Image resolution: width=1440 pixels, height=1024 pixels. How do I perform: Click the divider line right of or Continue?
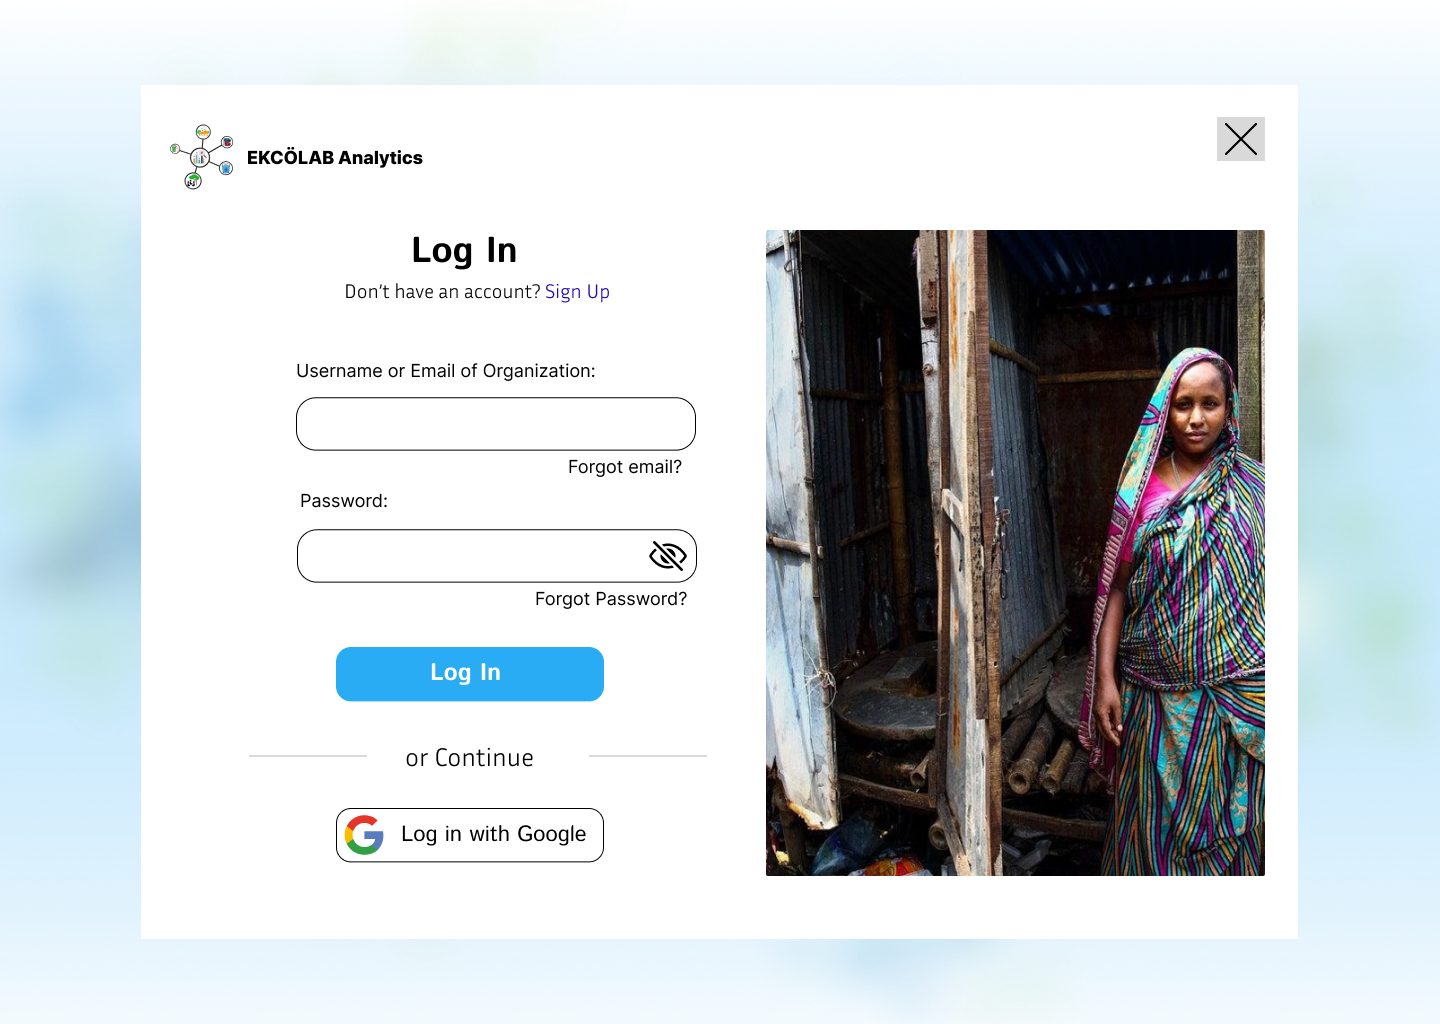(x=648, y=756)
